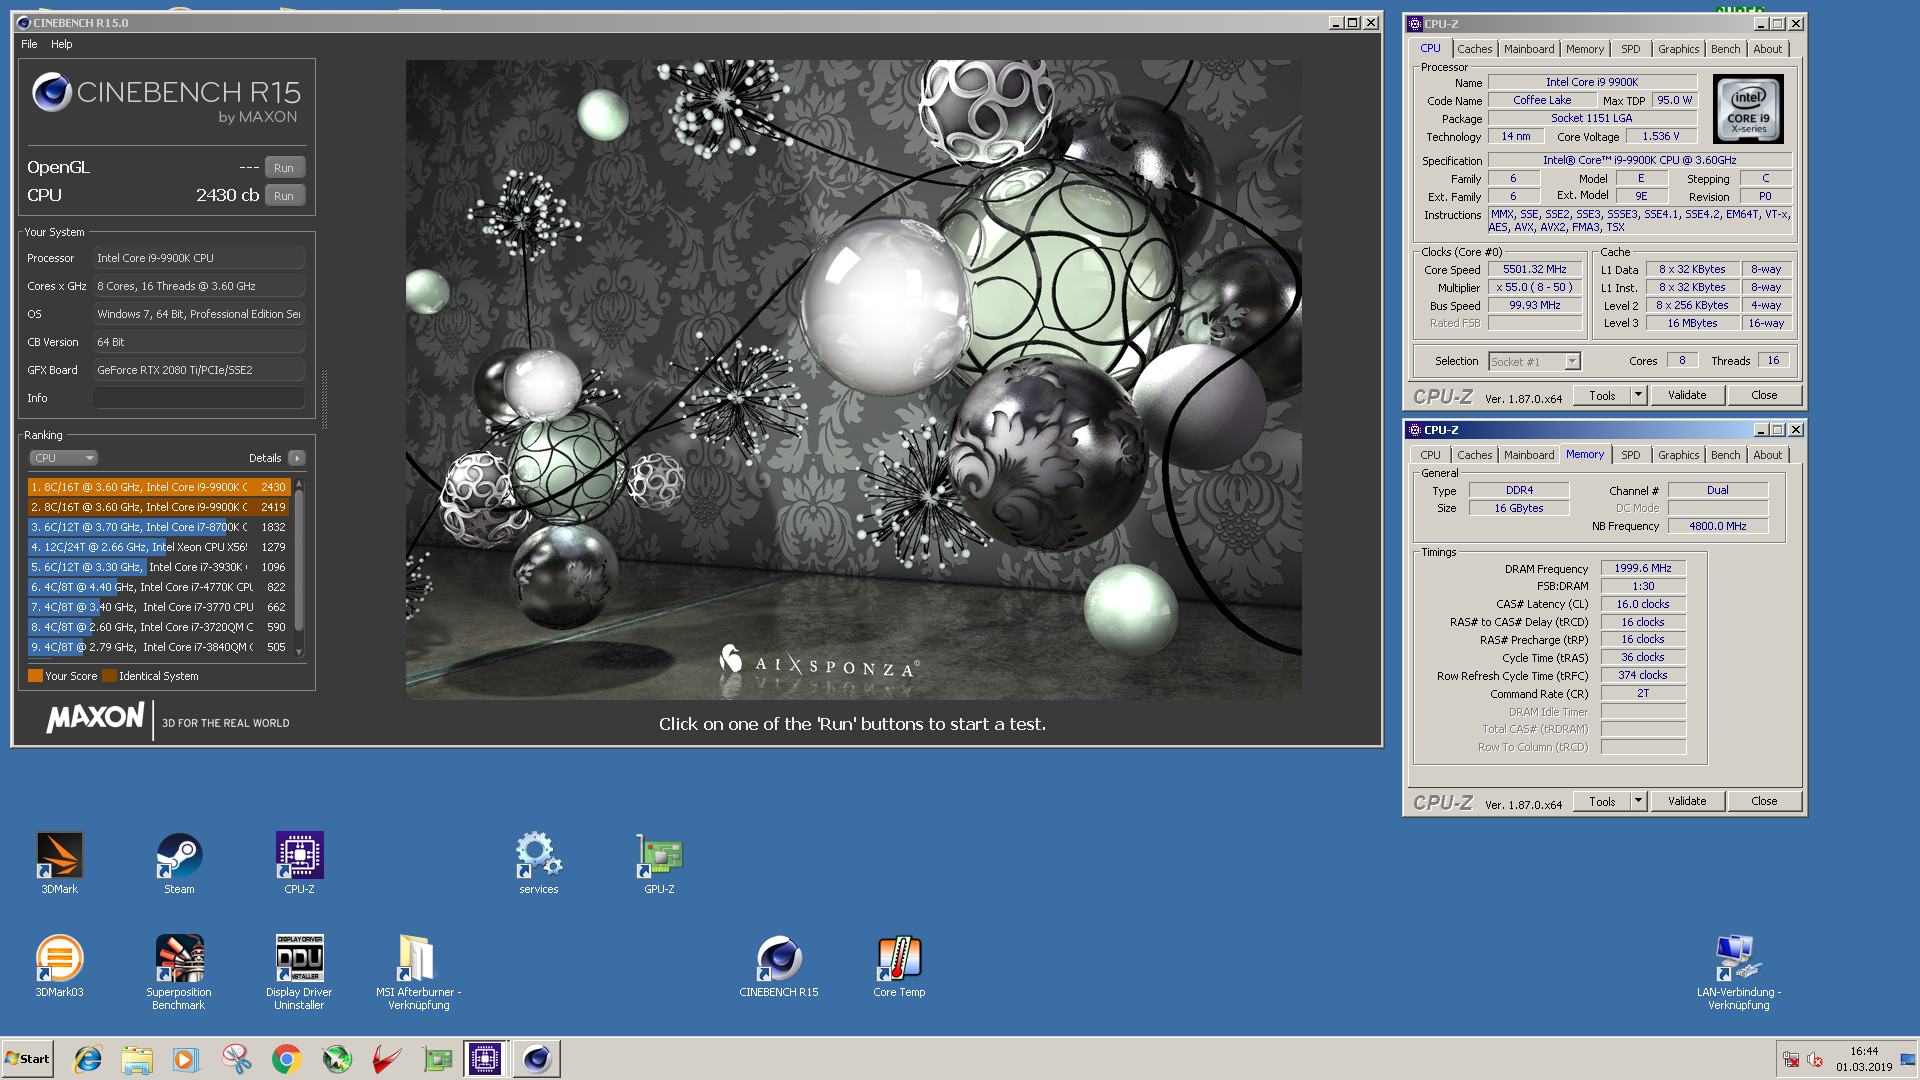Click the Start button
The width and height of the screenshot is (1920, 1080).
tap(27, 1059)
